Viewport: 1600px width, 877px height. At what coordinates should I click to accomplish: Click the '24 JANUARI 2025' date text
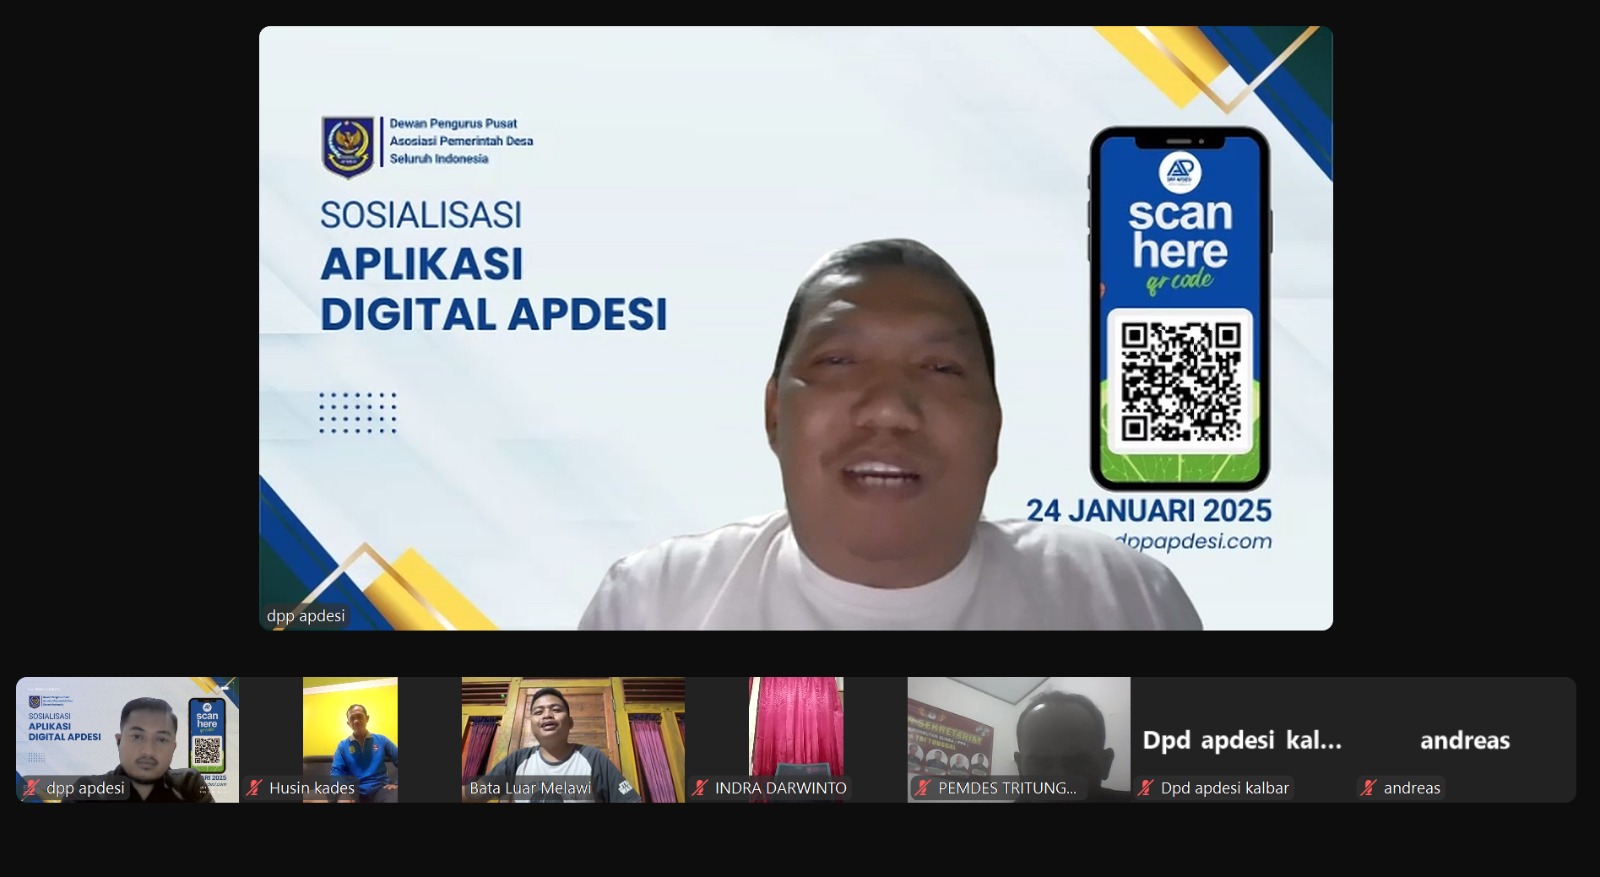point(1149,511)
